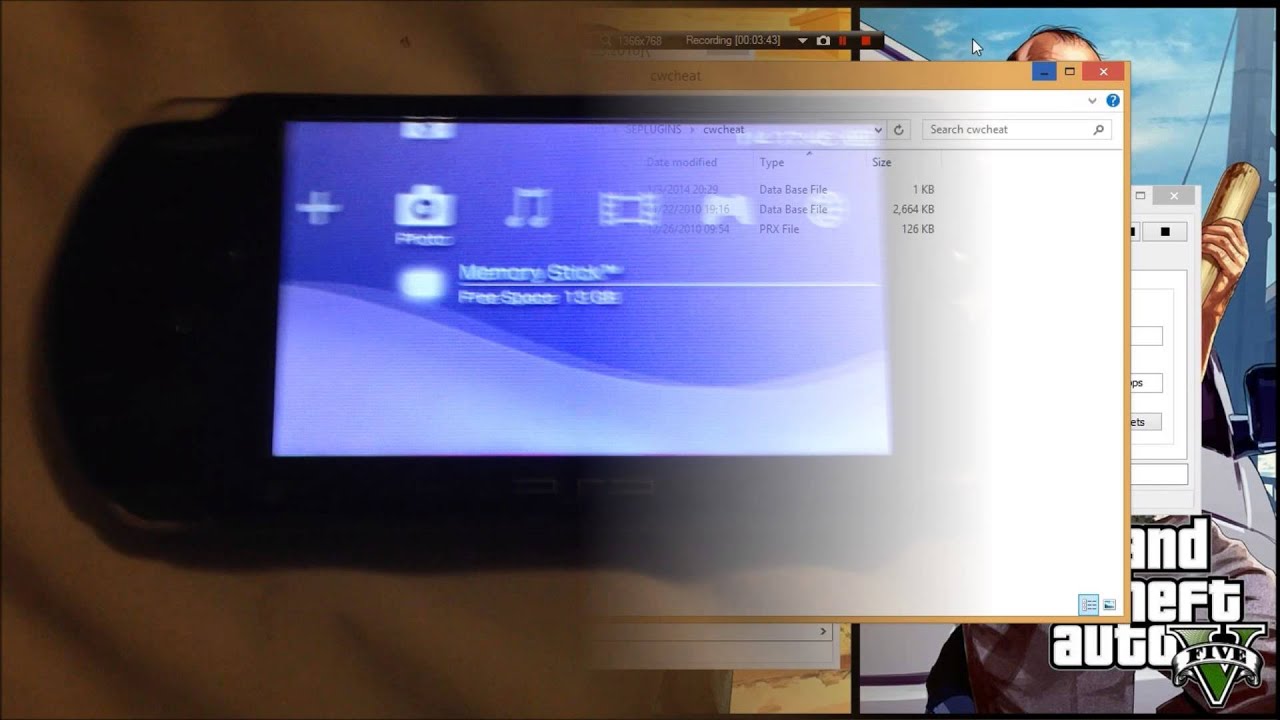The height and width of the screenshot is (720, 1280).
Task: Click the search magnifier icon
Action: click(1098, 129)
